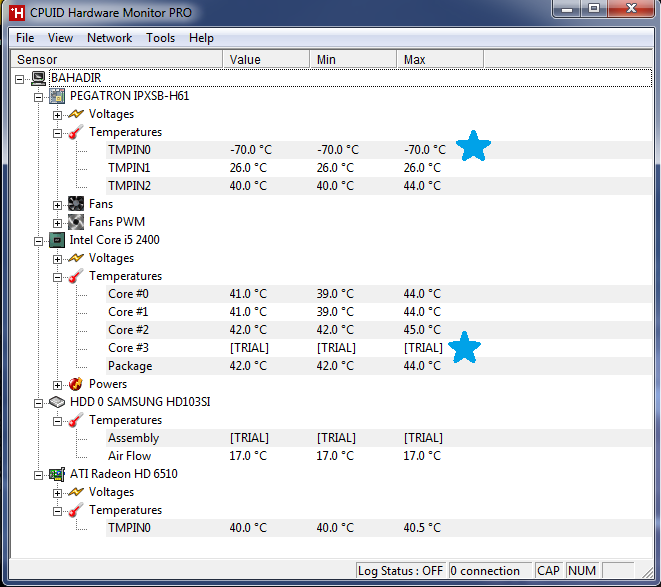Click the Fans PWM icon
661x587 pixels.
tap(76, 222)
